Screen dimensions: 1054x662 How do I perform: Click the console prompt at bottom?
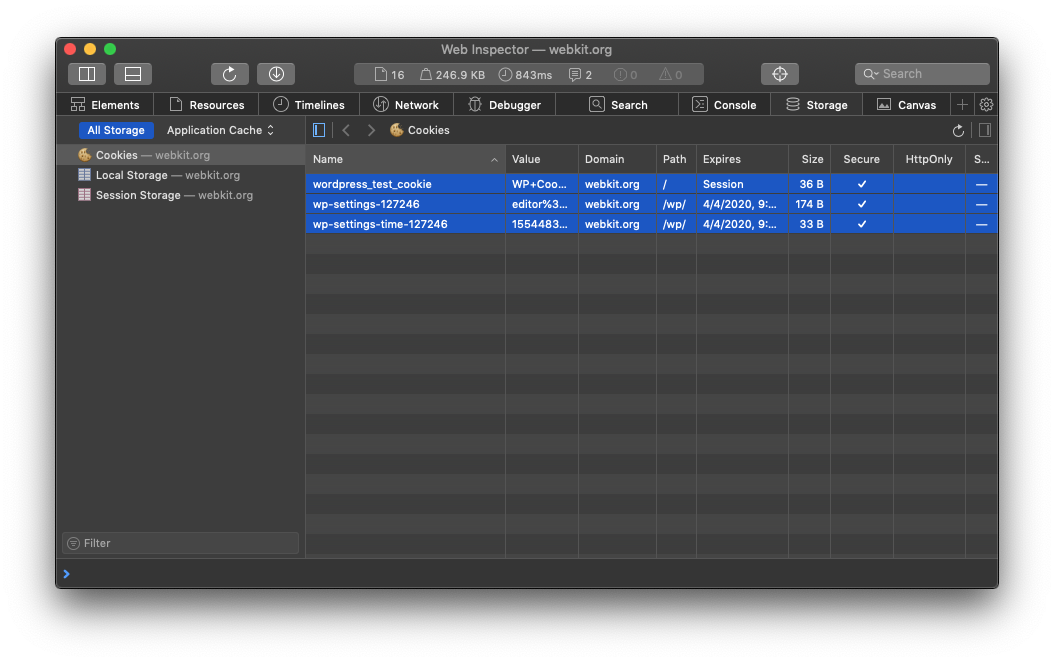[527, 574]
